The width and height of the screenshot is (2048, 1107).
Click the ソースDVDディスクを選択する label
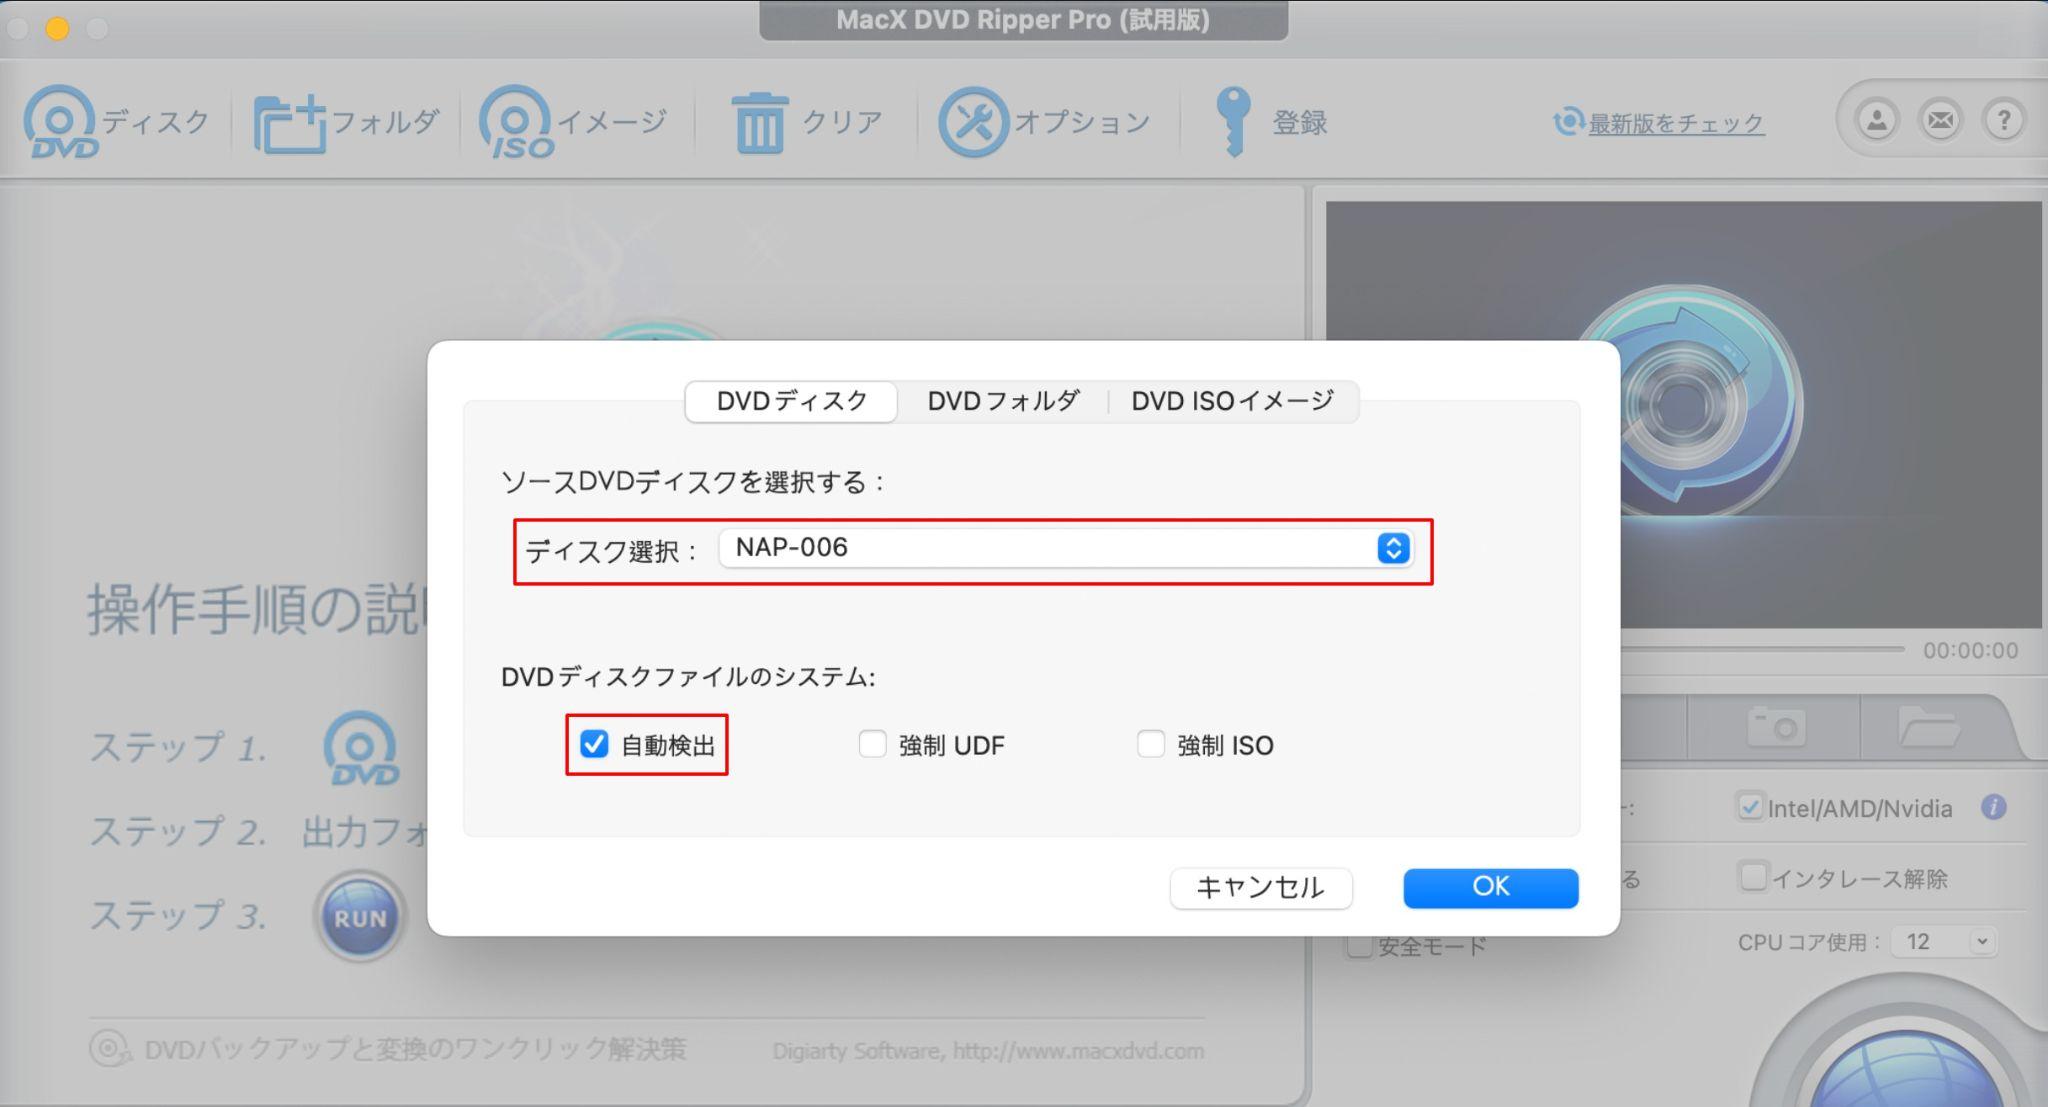[692, 481]
